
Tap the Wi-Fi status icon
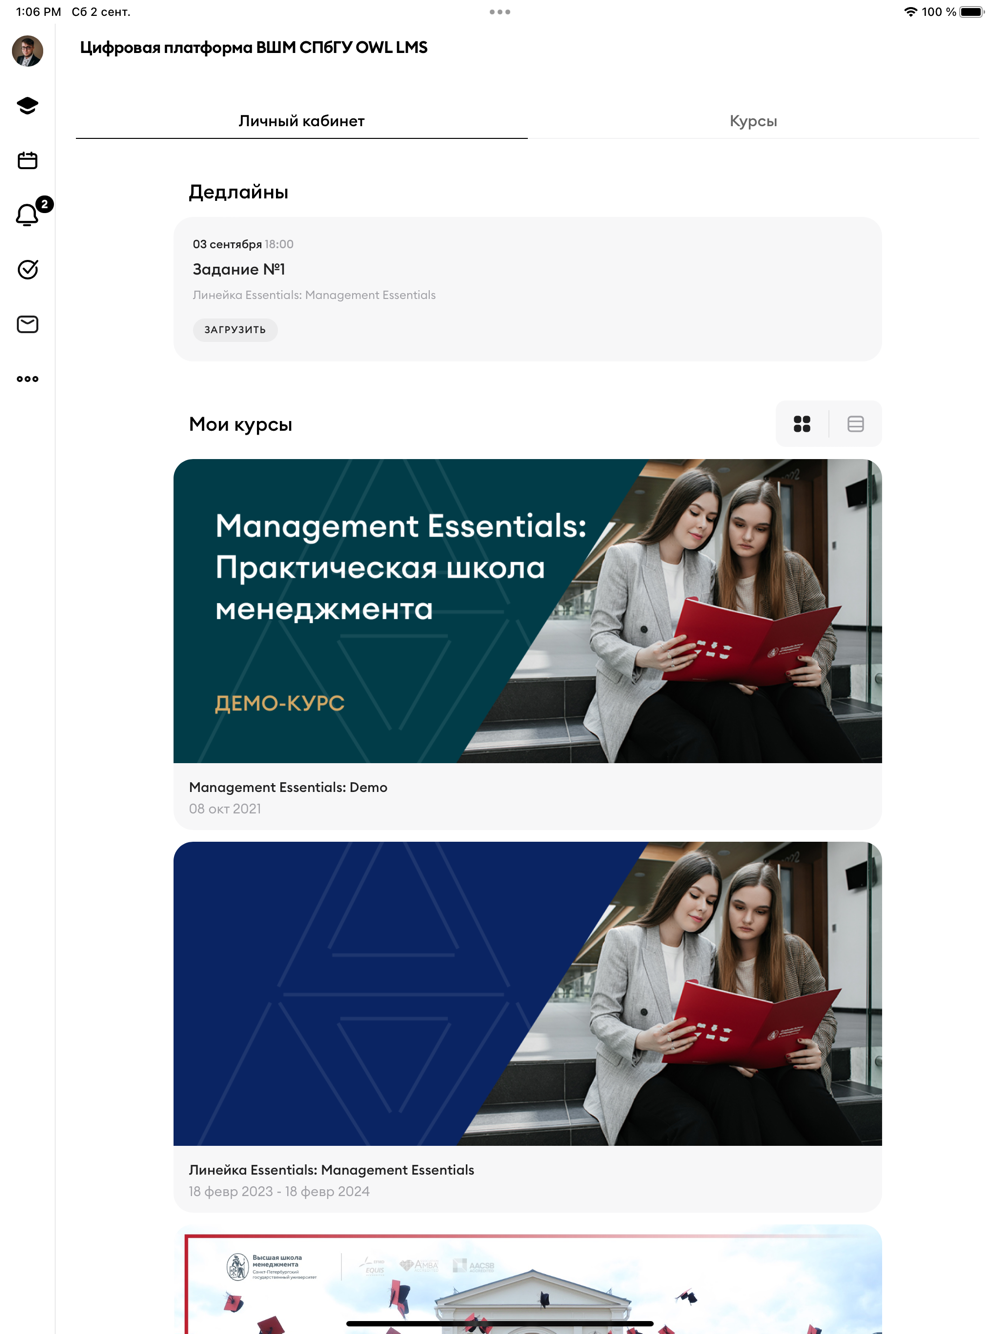point(910,12)
